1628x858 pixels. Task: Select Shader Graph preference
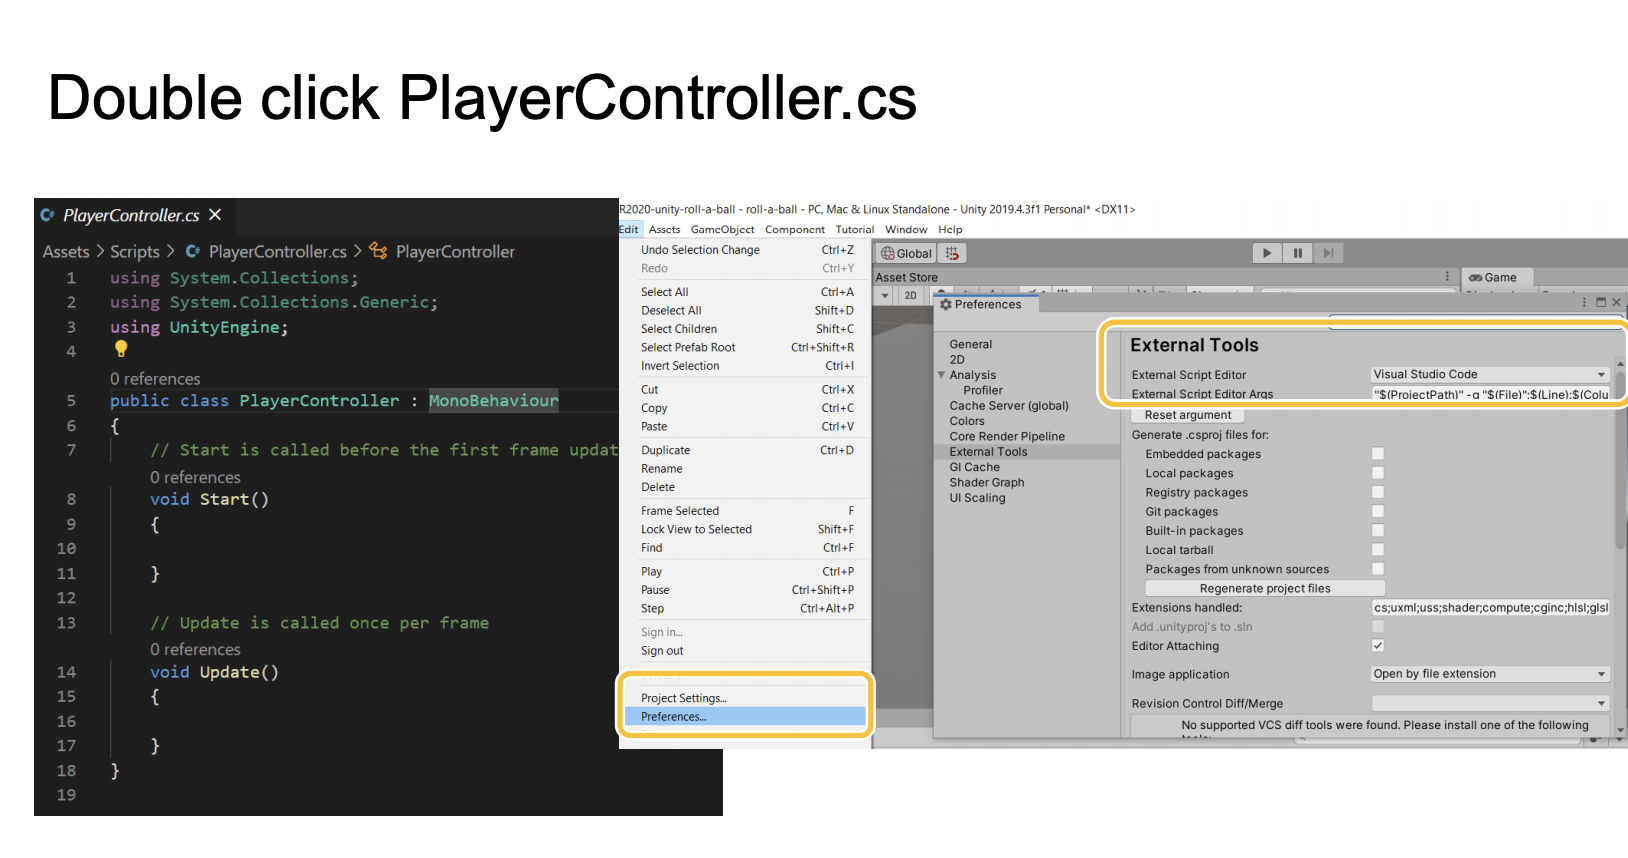pos(987,482)
